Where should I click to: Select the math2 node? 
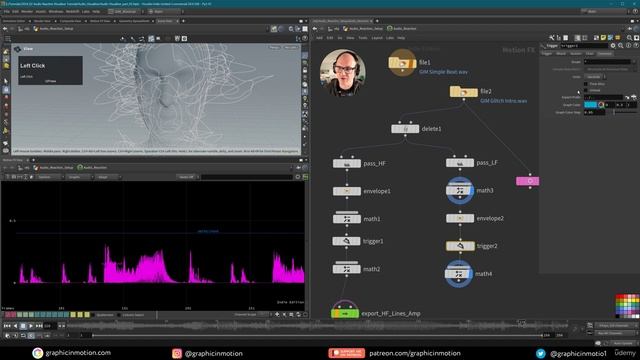tap(347, 269)
